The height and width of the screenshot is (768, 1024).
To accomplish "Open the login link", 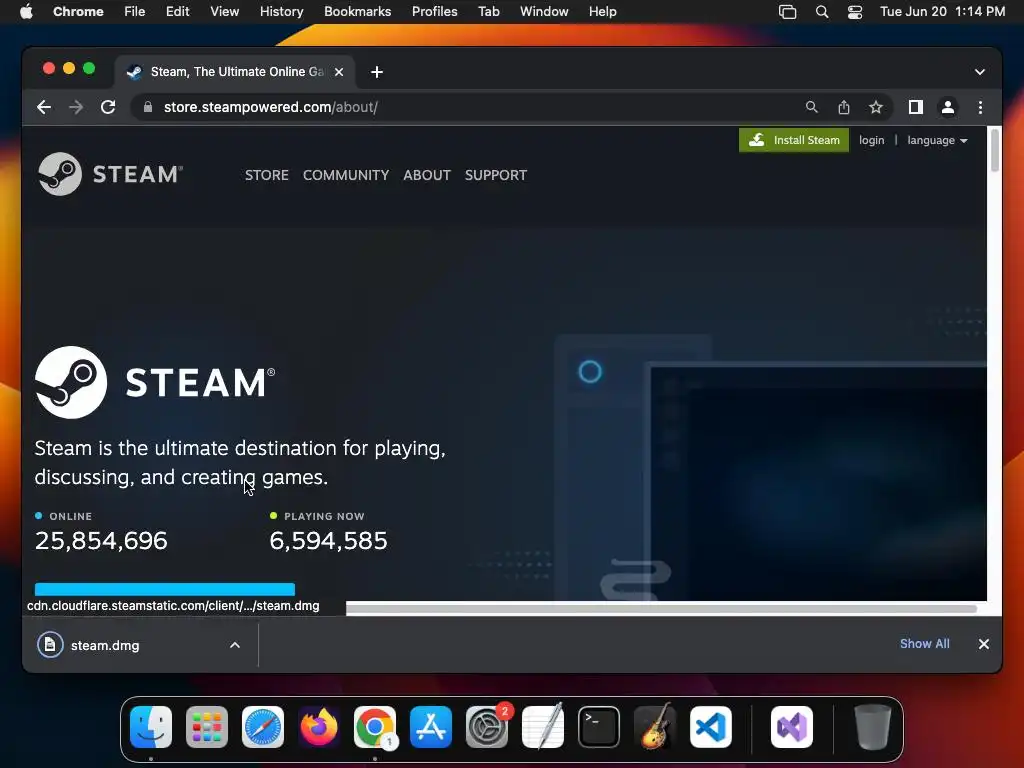I will [871, 140].
